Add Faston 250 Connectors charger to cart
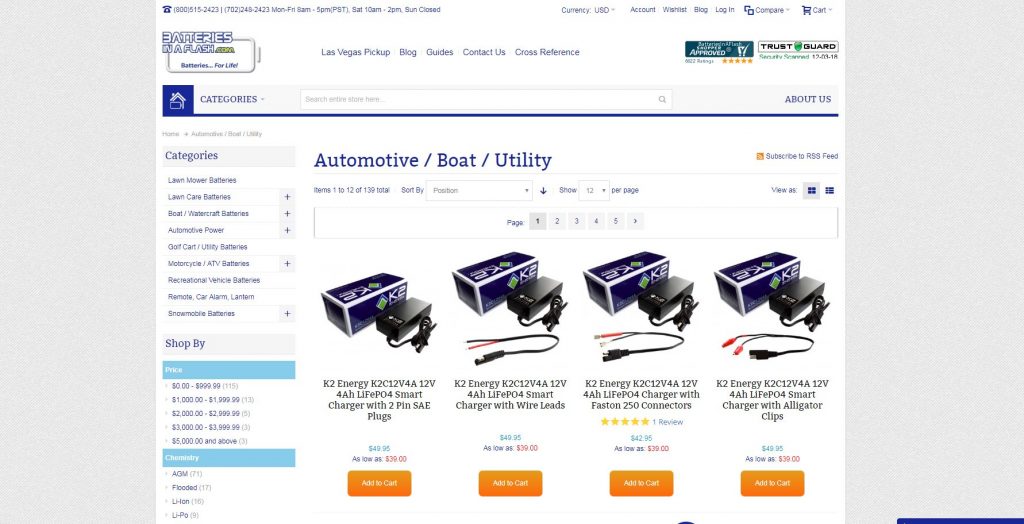 coord(641,483)
